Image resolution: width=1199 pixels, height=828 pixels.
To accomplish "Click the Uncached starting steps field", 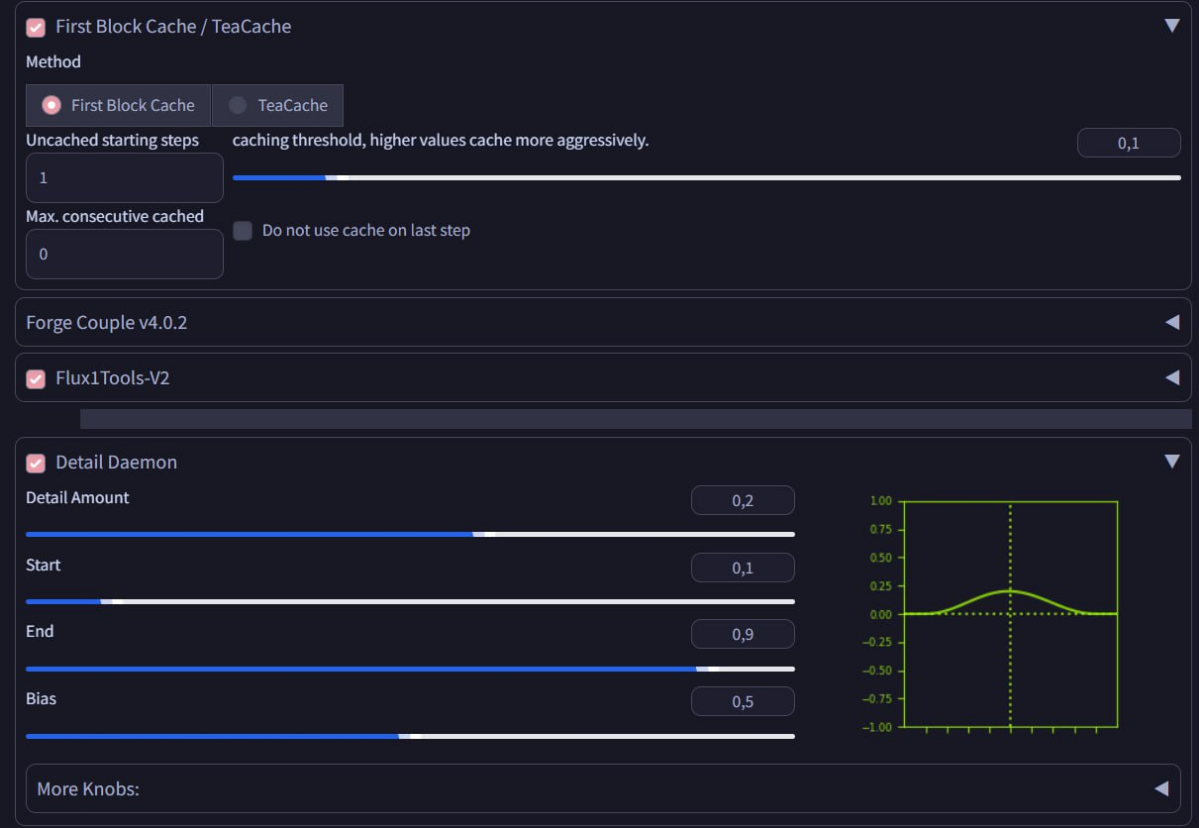I will tap(124, 178).
